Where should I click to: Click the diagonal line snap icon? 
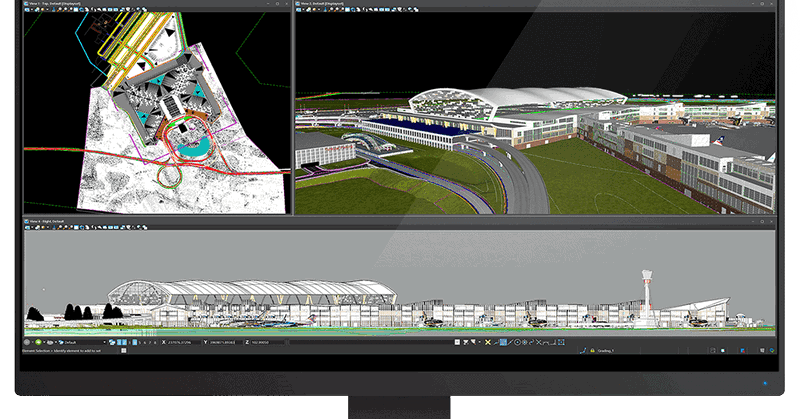(x=511, y=342)
